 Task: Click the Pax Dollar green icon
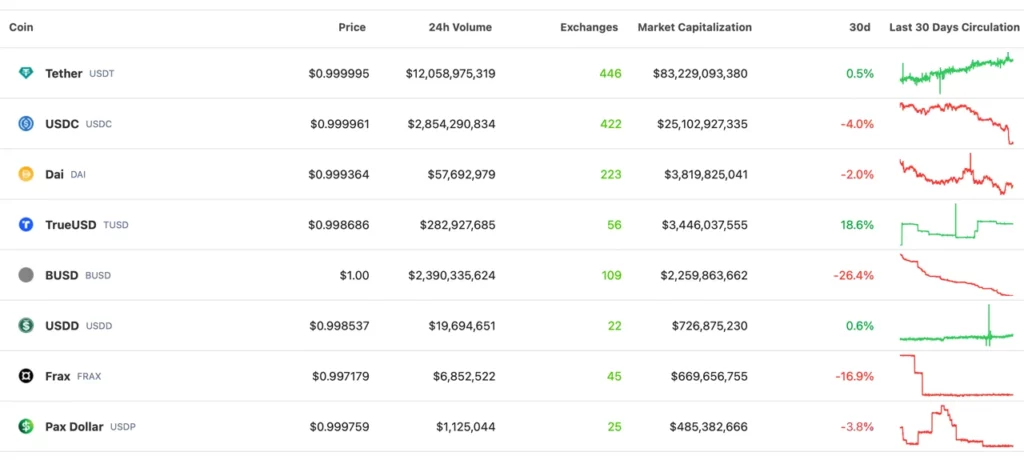[25, 427]
